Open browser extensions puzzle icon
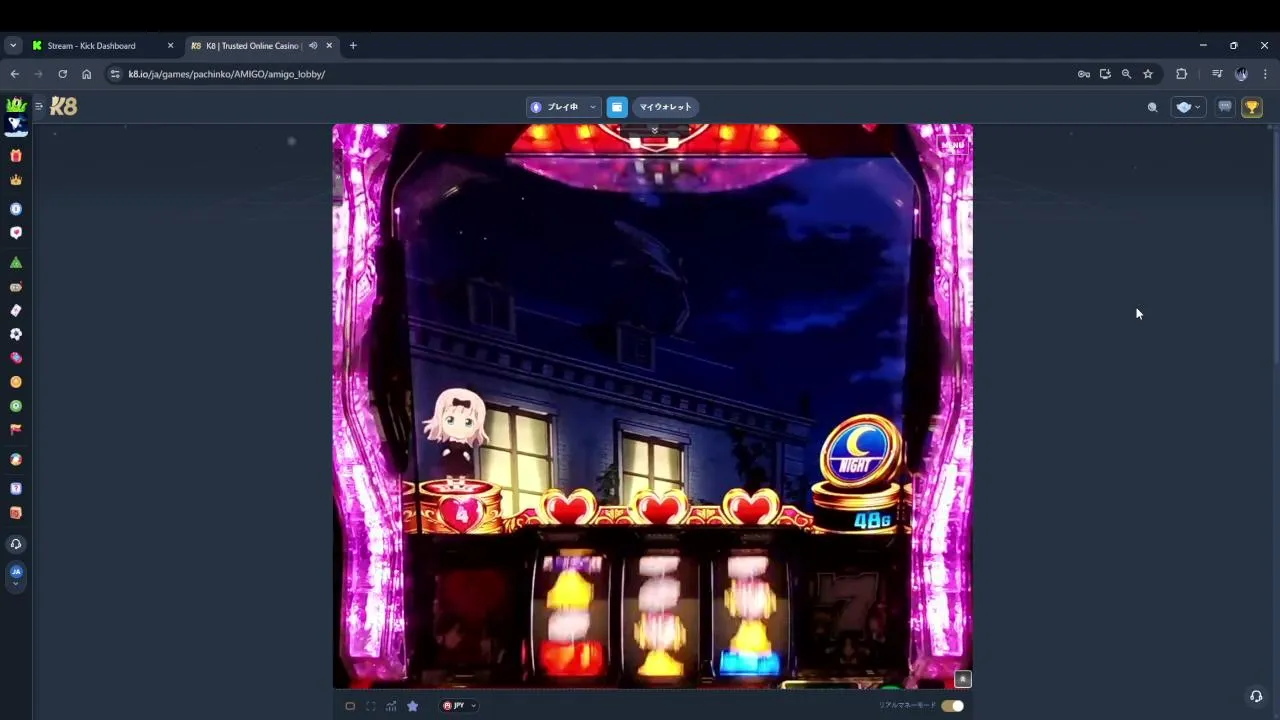 (x=1181, y=74)
